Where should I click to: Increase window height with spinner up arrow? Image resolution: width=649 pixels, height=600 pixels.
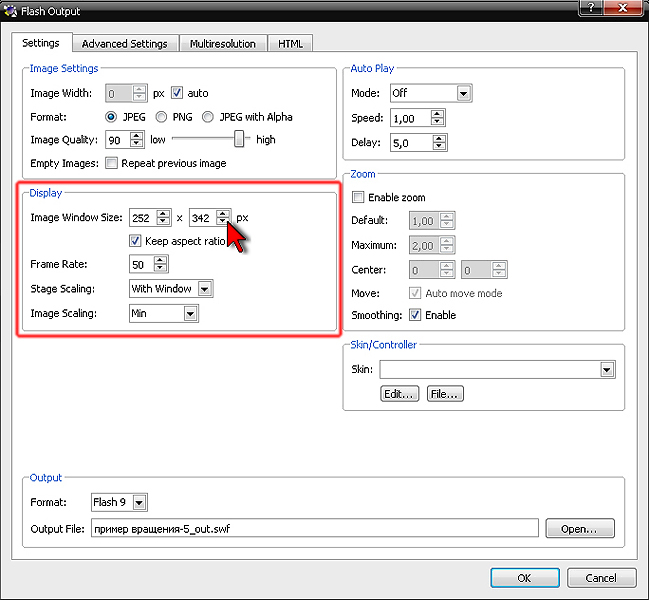(223, 214)
